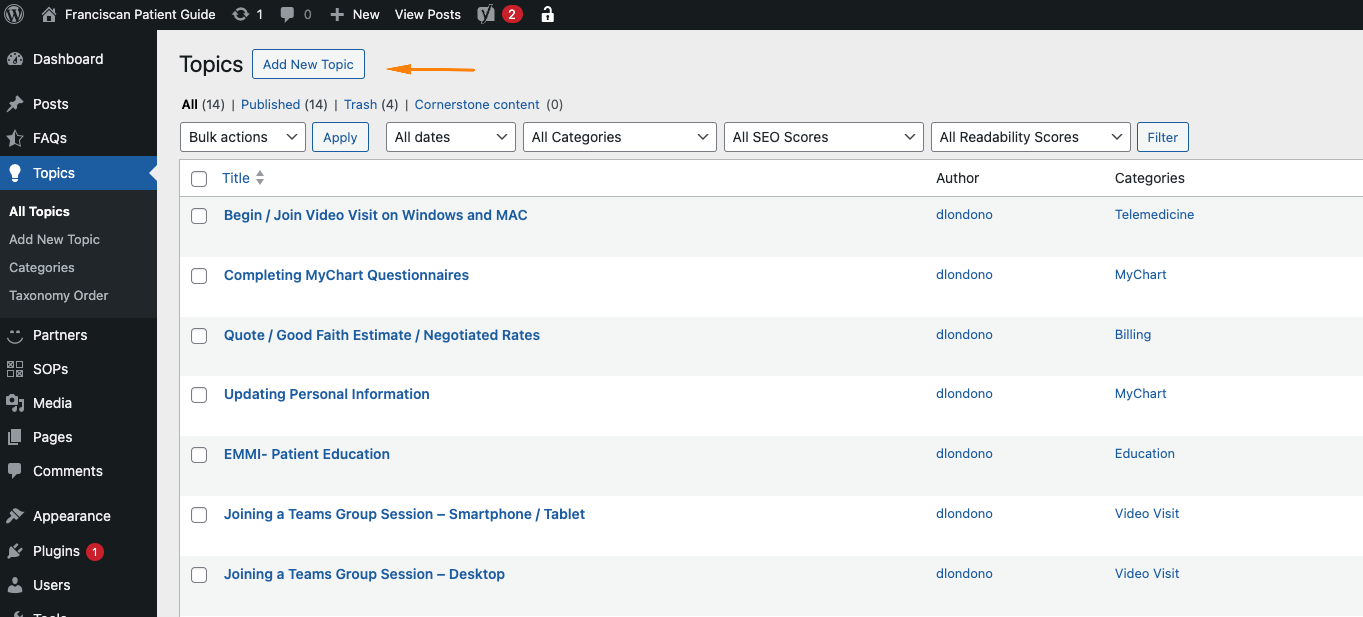This screenshot has width=1363, height=617.
Task: Open the comments bubble in admin bar
Action: 288,14
